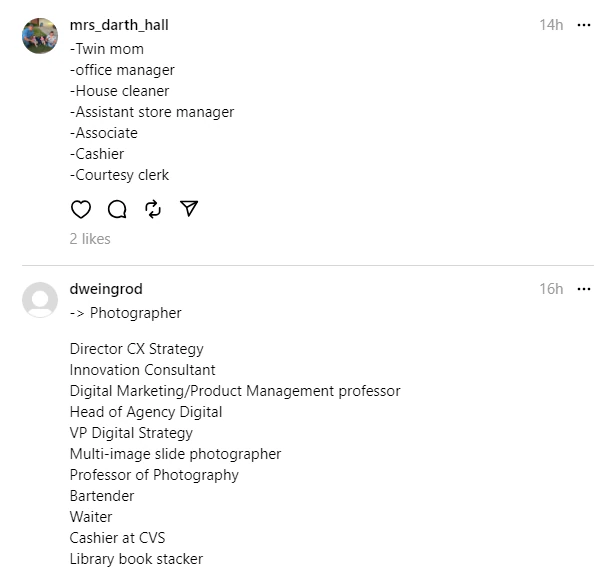Open the dweingrod username link
The image size is (609, 575).
[x=106, y=289]
